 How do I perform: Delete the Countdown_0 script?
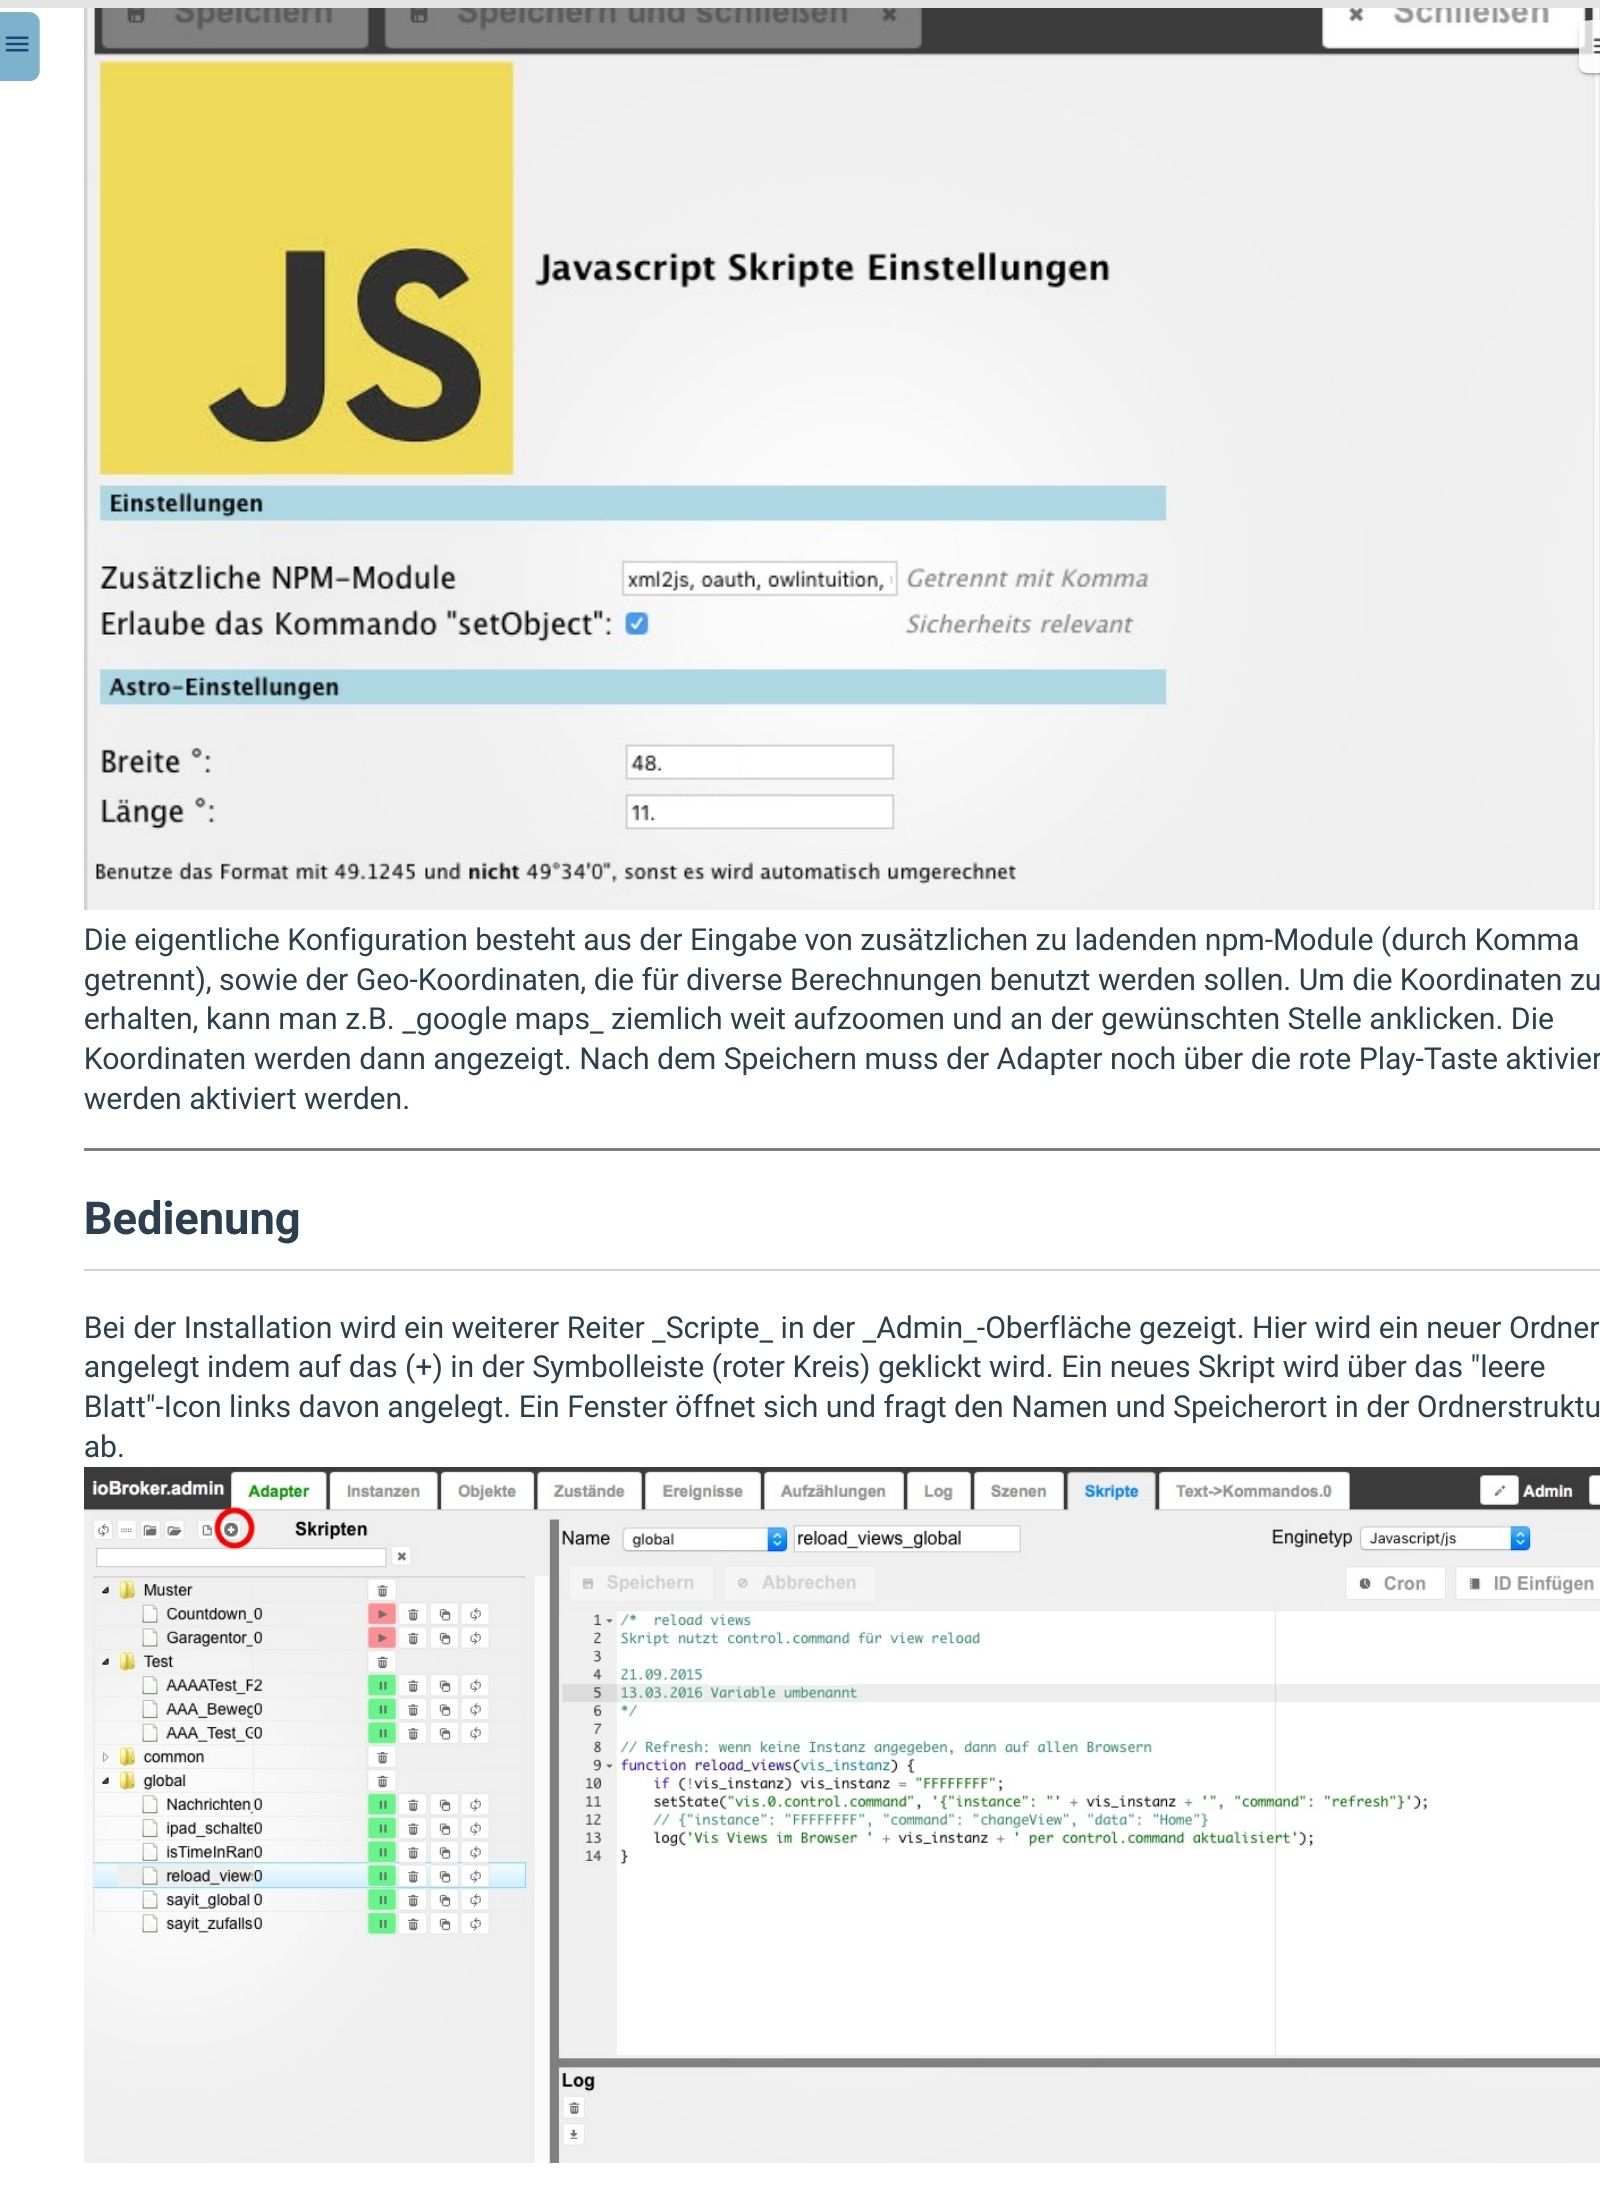[413, 1615]
